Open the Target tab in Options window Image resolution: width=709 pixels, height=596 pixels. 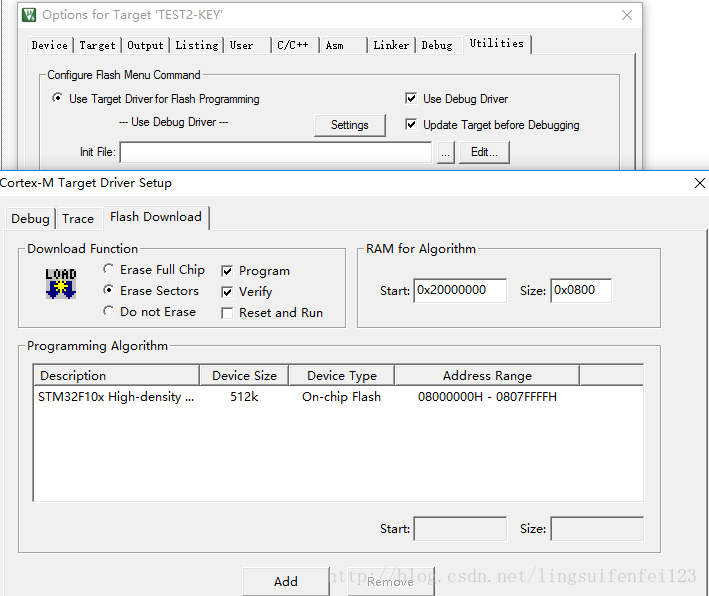[98, 45]
